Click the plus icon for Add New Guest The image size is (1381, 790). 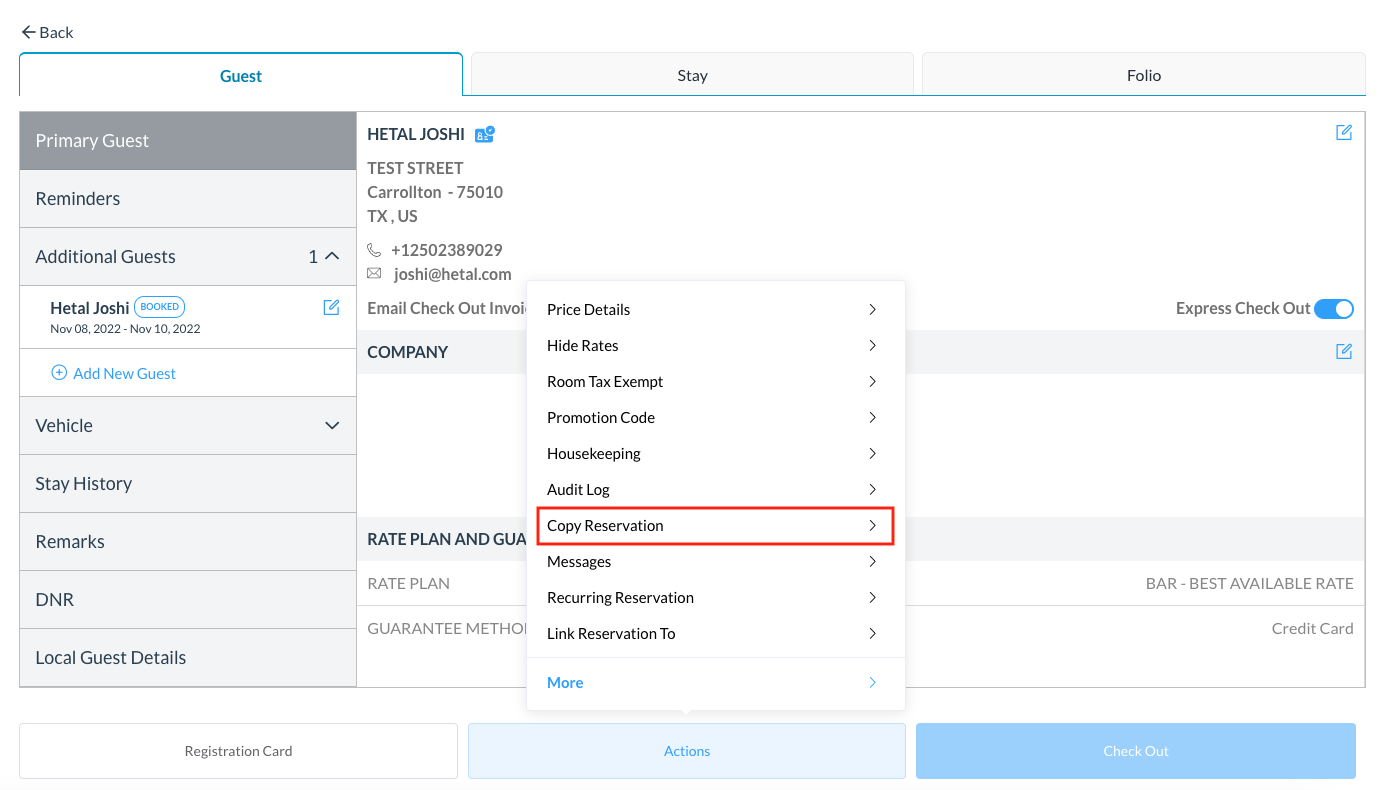(x=59, y=373)
